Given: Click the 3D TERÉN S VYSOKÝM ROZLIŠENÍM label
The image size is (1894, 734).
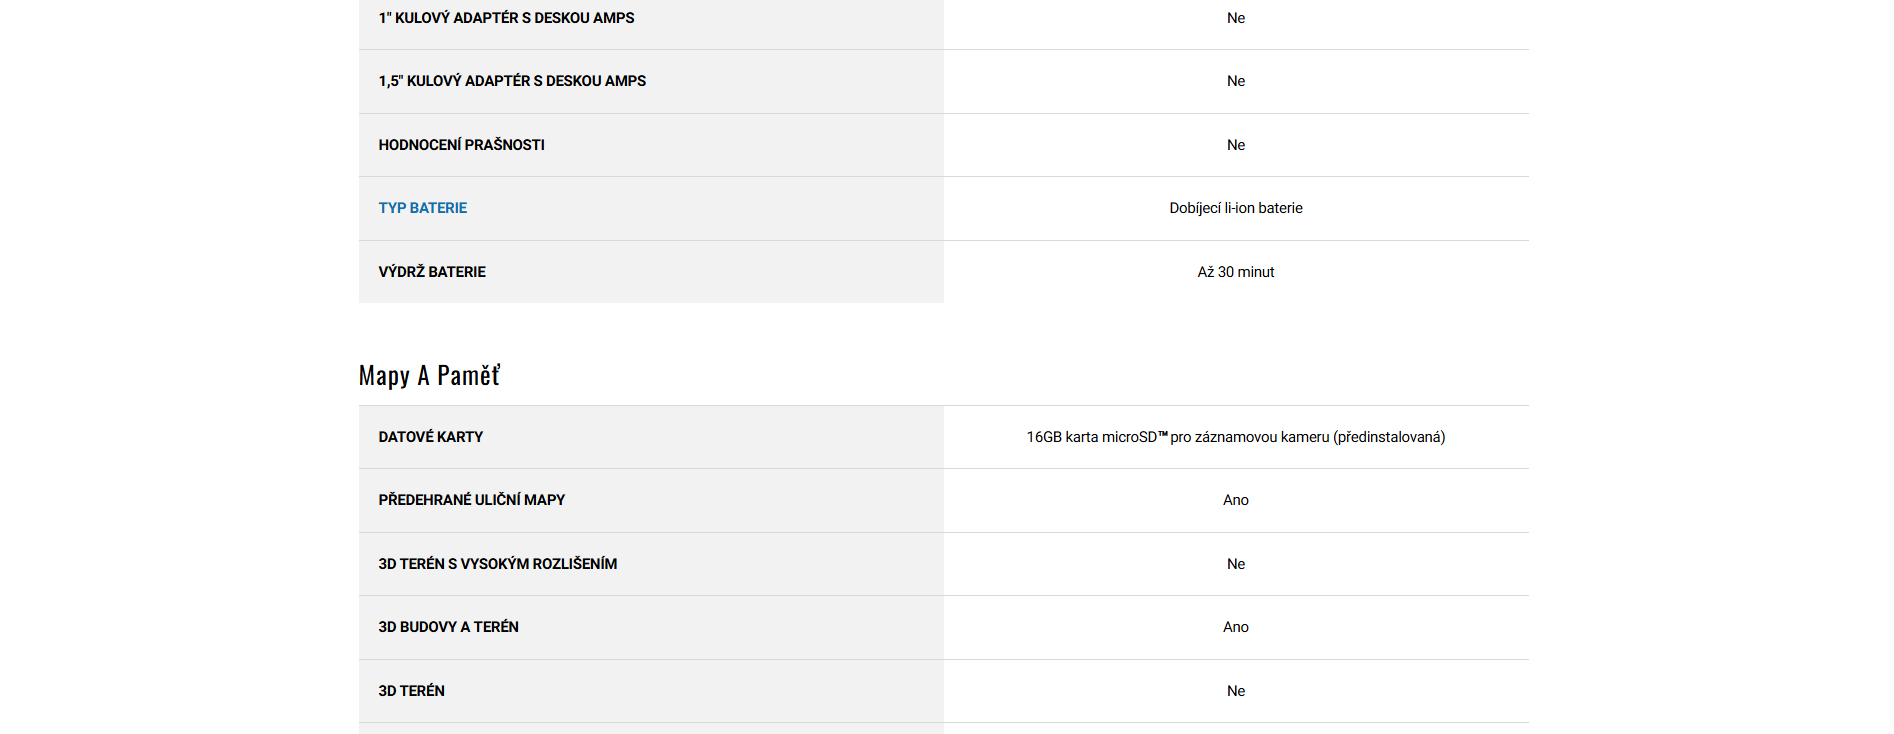Looking at the screenshot, I should [x=497, y=564].
